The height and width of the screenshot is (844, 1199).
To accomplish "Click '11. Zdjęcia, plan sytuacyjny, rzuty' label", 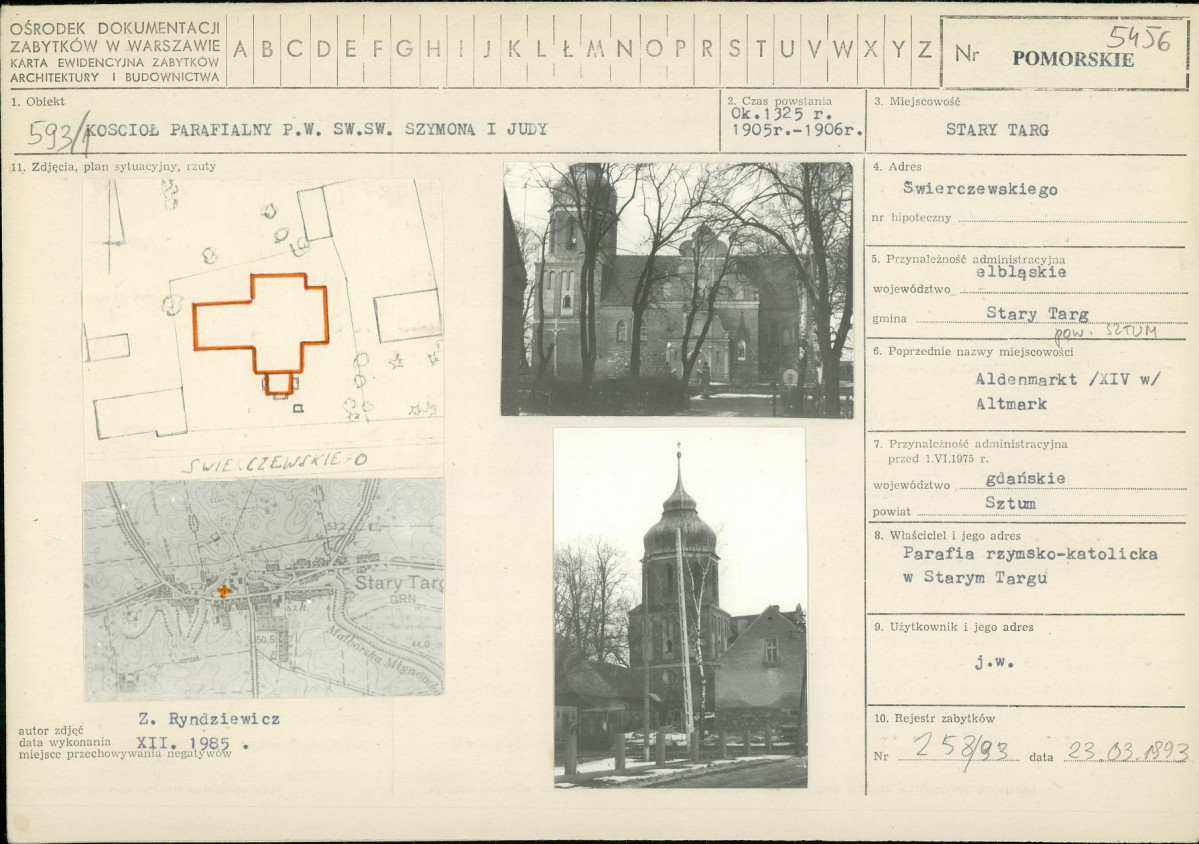I will pyautogui.click(x=113, y=166).
